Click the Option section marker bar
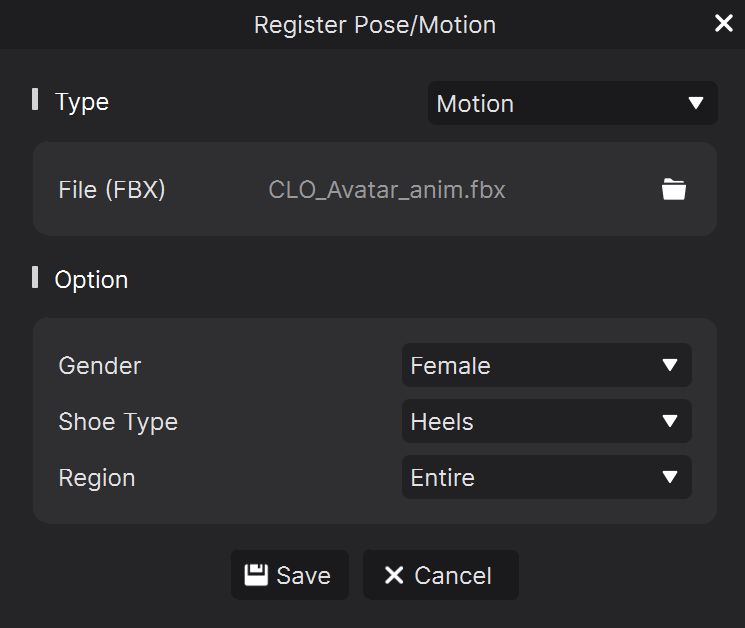Image resolution: width=745 pixels, height=628 pixels. point(35,277)
